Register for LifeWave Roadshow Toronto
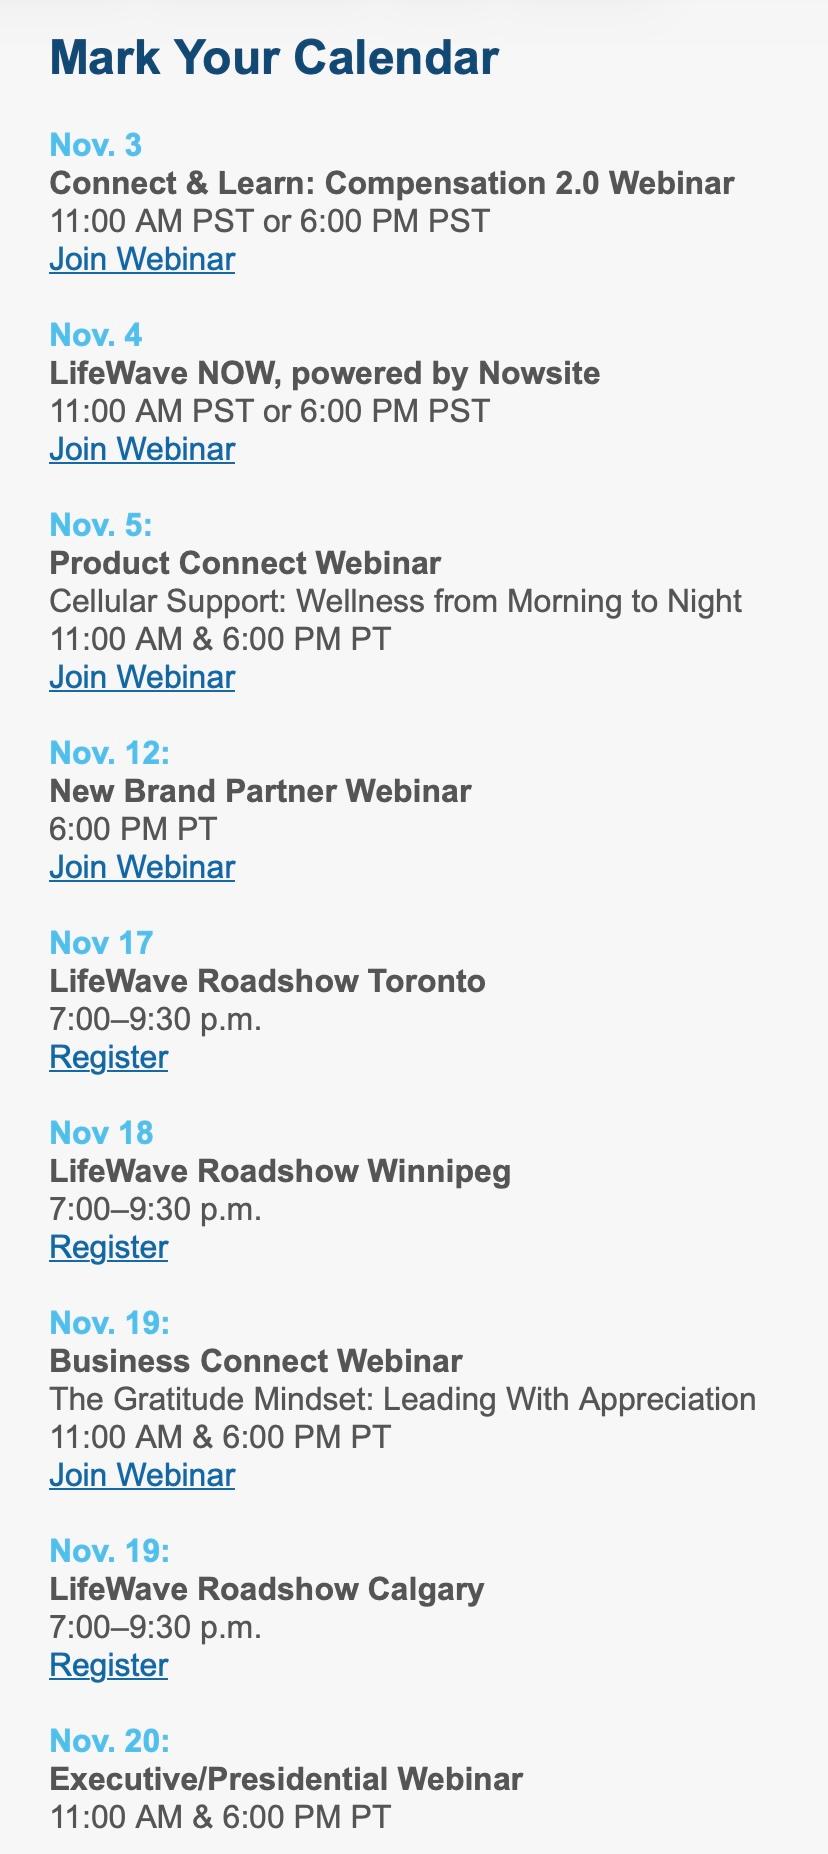The width and height of the screenshot is (828, 1854). point(109,1057)
